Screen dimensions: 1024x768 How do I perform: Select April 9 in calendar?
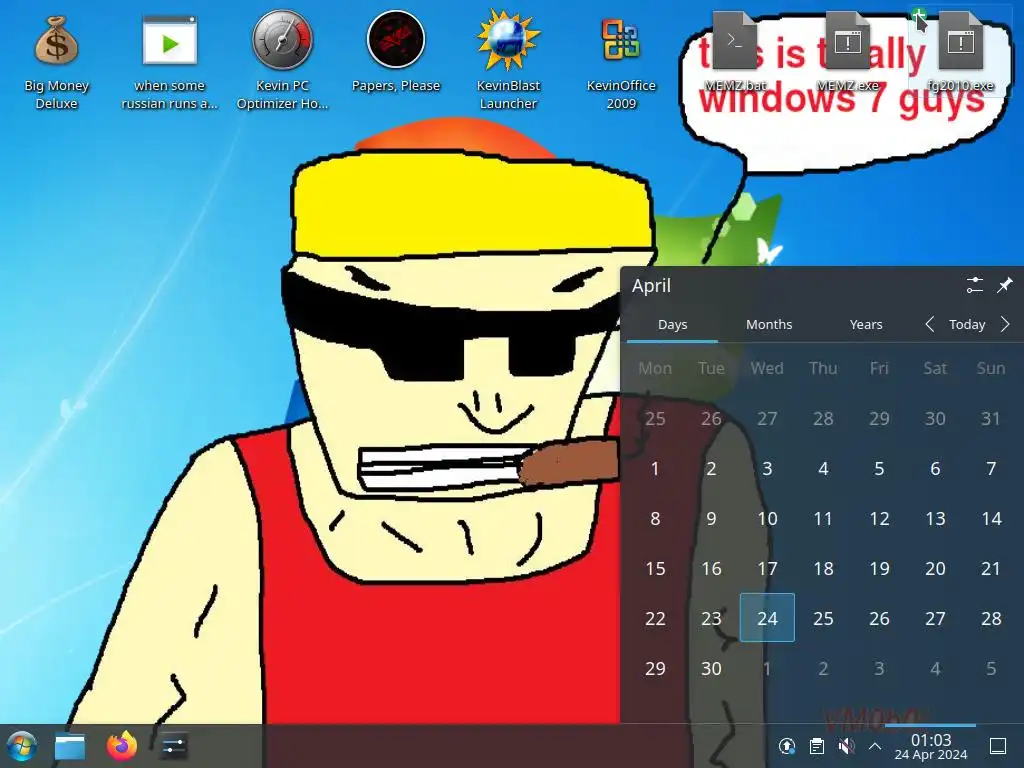(x=711, y=519)
